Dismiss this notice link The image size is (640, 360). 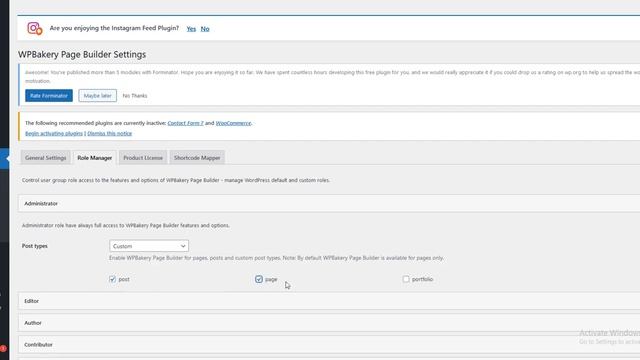[109, 133]
